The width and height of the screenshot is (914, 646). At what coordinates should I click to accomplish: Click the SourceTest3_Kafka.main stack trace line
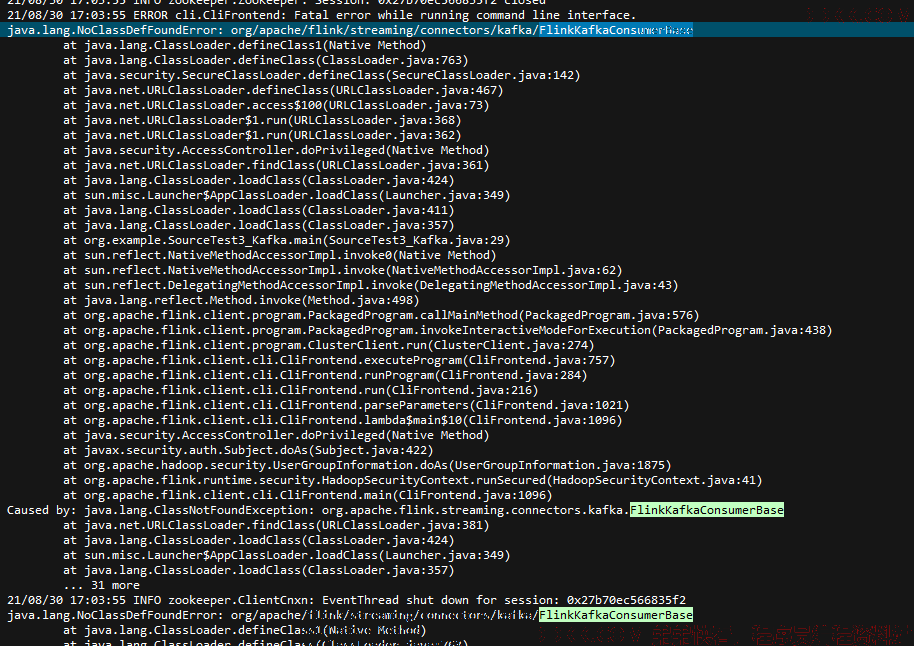[286, 240]
